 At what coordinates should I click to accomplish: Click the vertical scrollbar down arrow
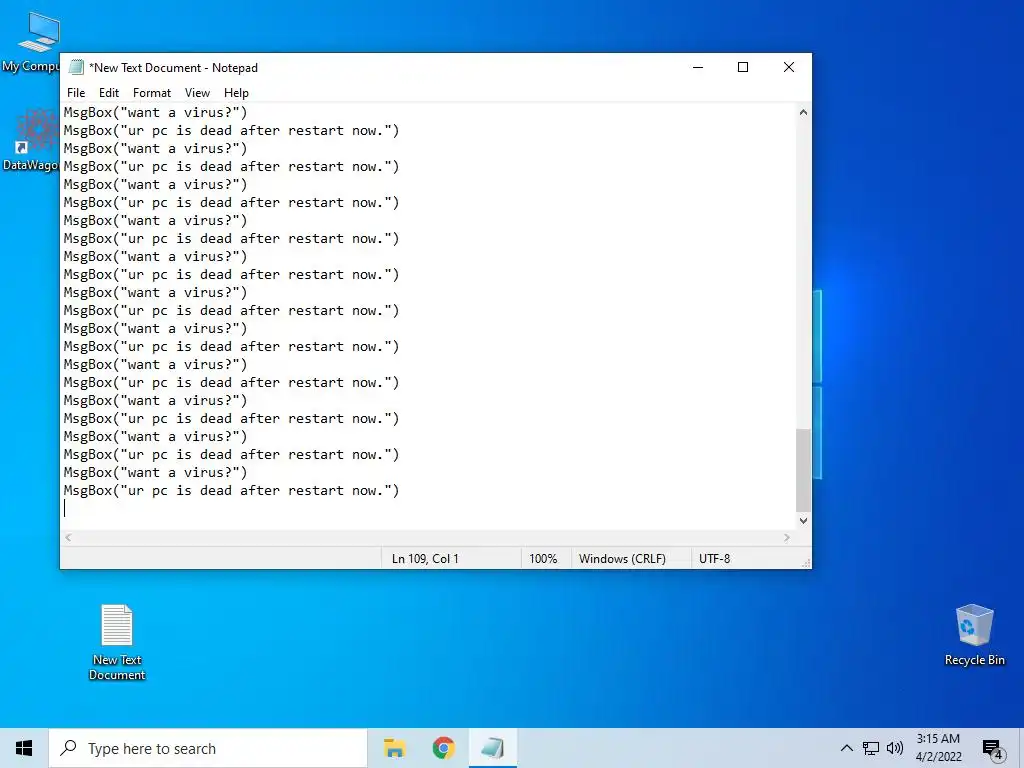coord(803,520)
